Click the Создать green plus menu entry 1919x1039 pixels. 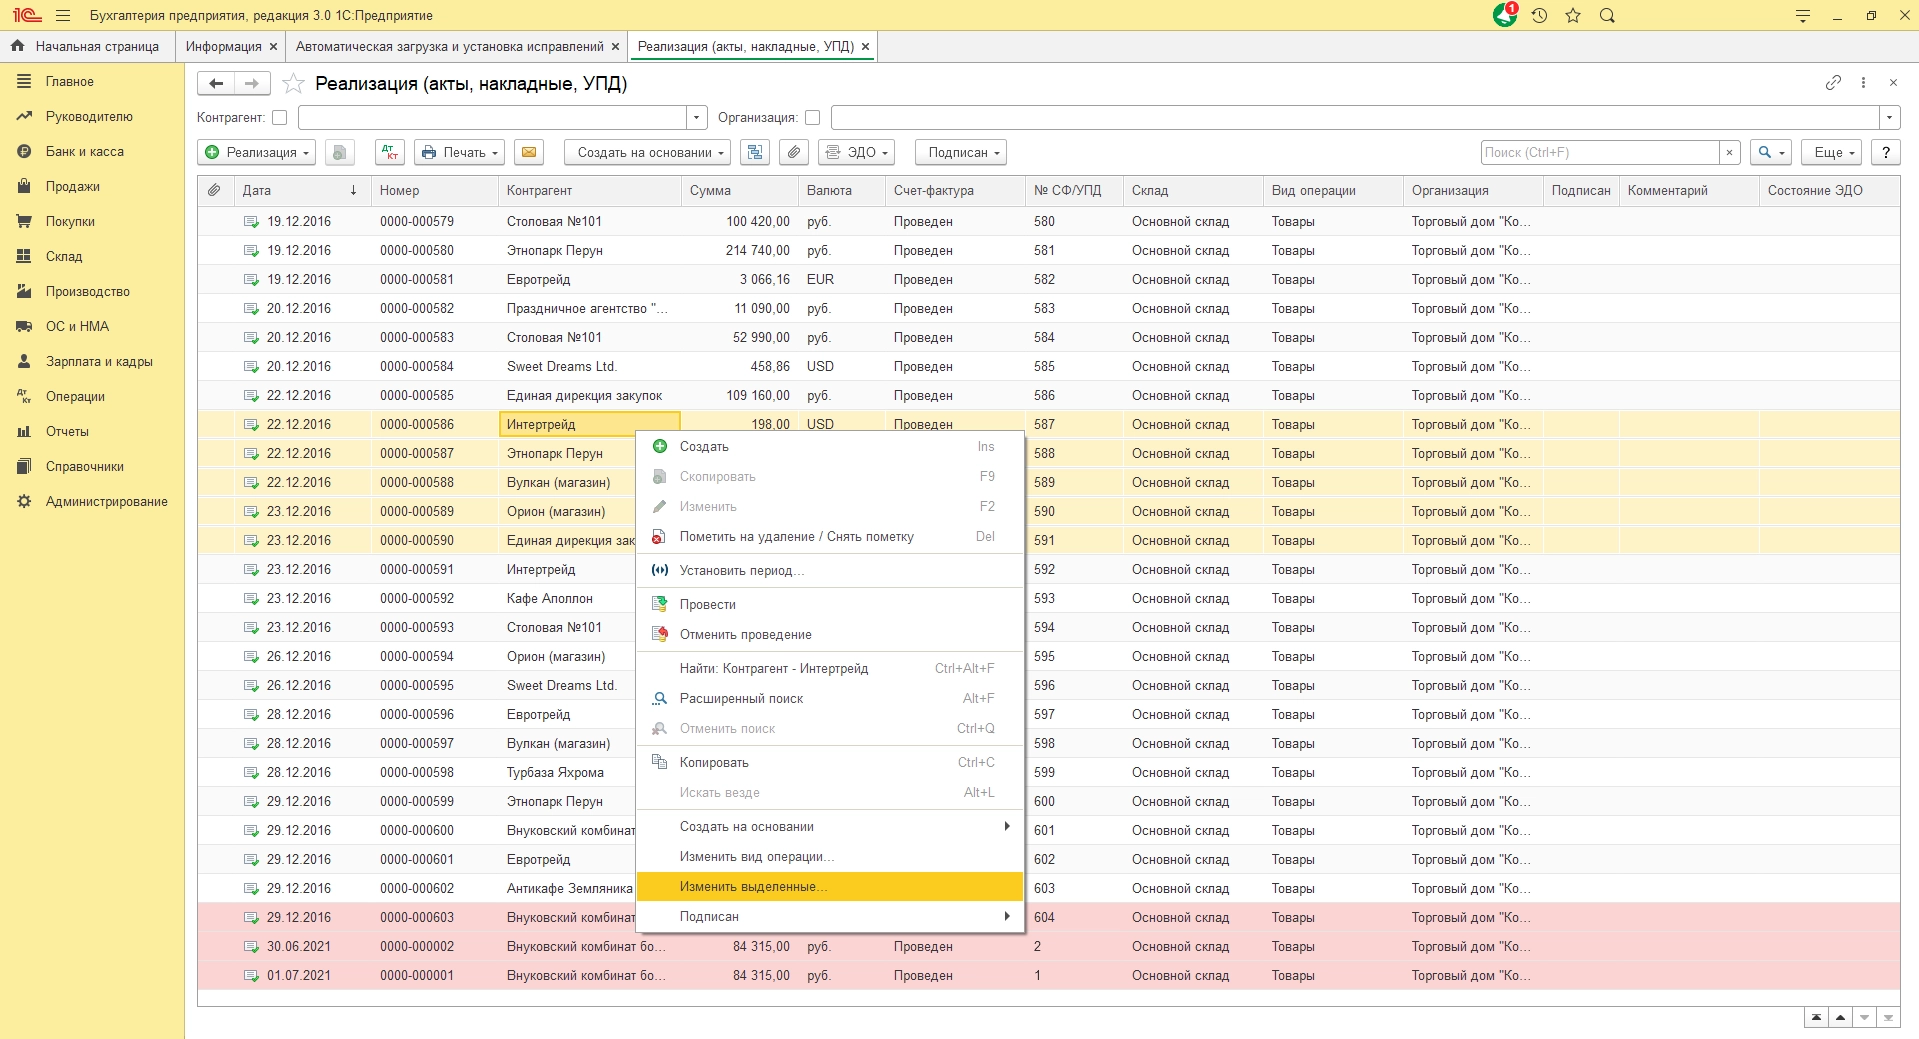[829, 447]
